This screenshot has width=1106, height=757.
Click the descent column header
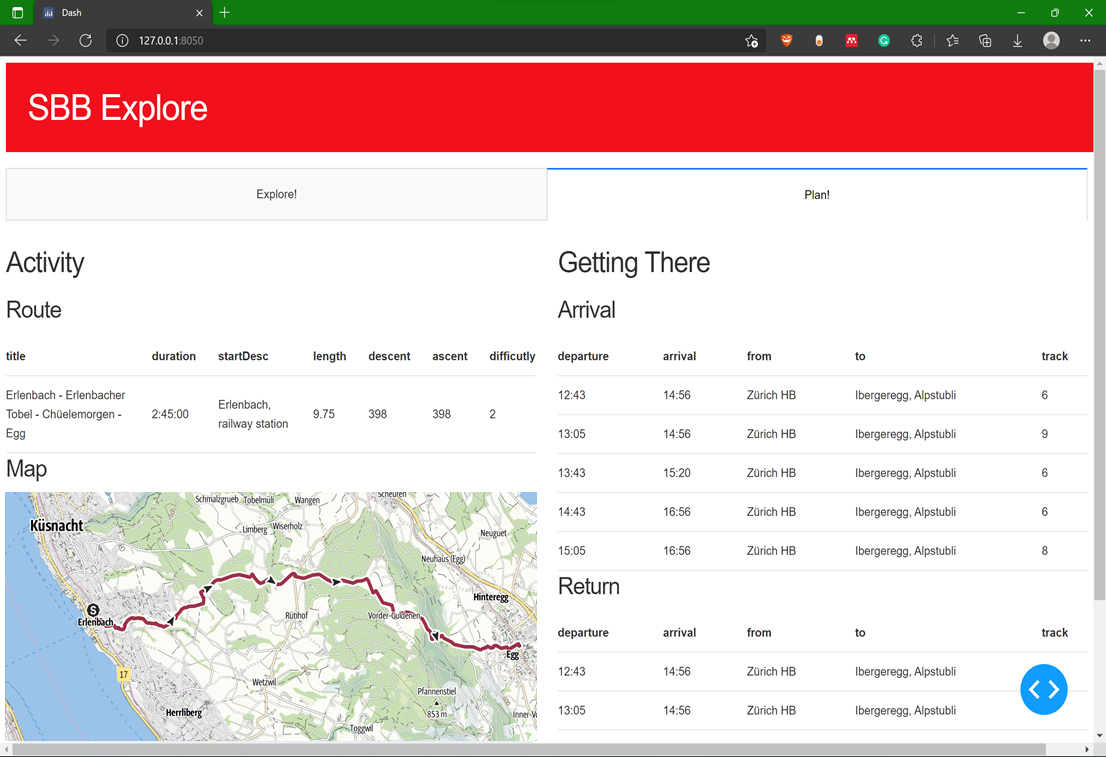point(389,356)
